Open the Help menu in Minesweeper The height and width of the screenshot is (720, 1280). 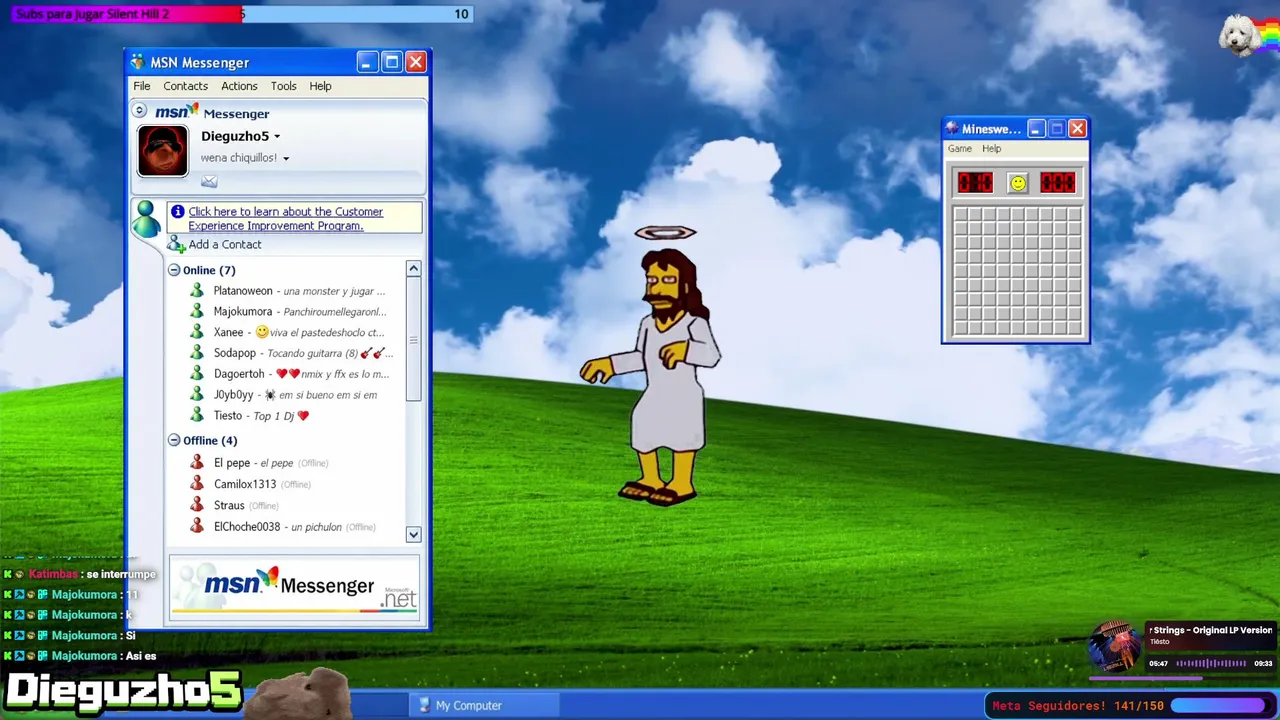(x=991, y=149)
